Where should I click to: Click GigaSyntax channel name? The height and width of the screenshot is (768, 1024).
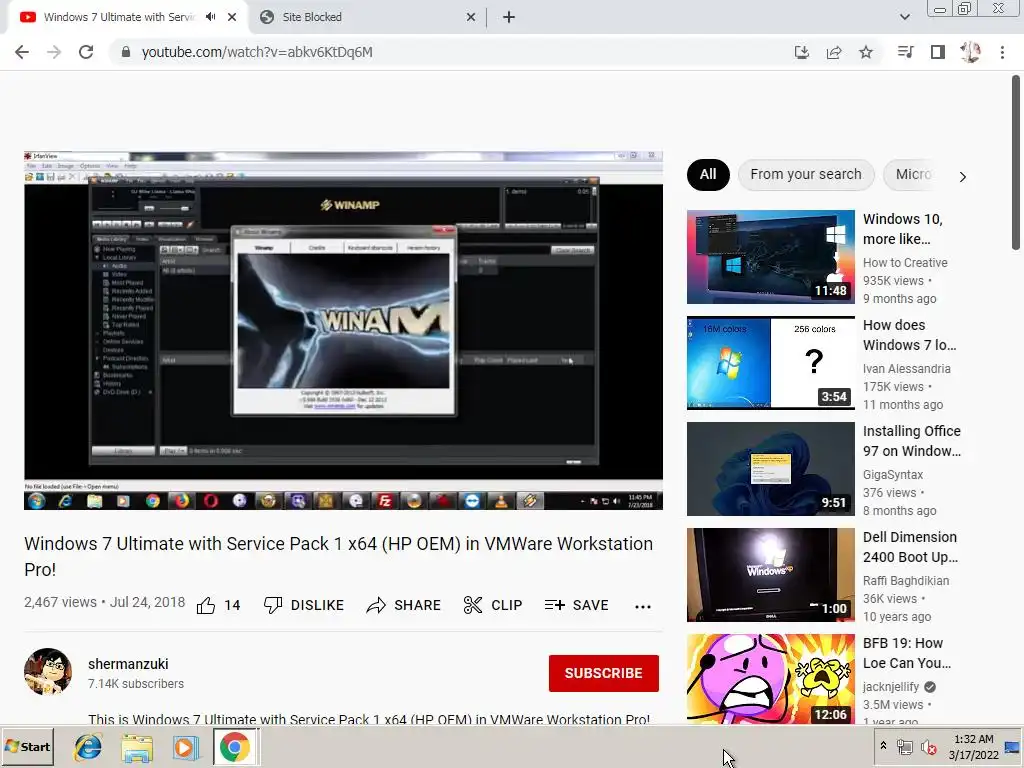pyautogui.click(x=893, y=475)
